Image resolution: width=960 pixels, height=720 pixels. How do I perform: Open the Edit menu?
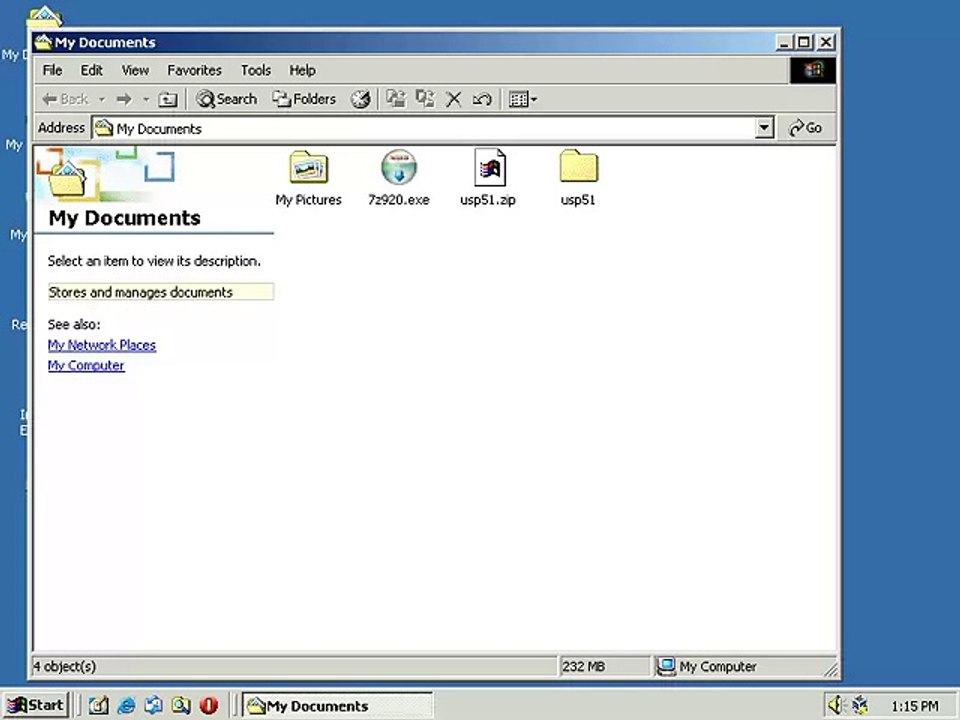pos(92,70)
